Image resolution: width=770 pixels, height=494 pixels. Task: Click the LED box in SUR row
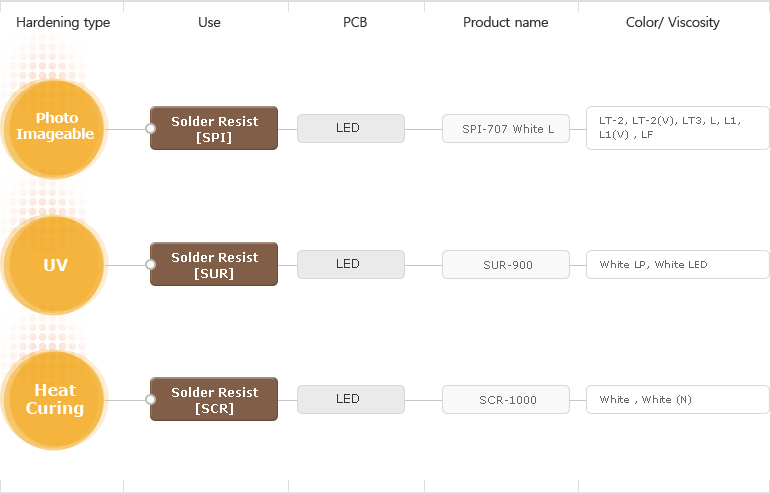[x=351, y=265]
